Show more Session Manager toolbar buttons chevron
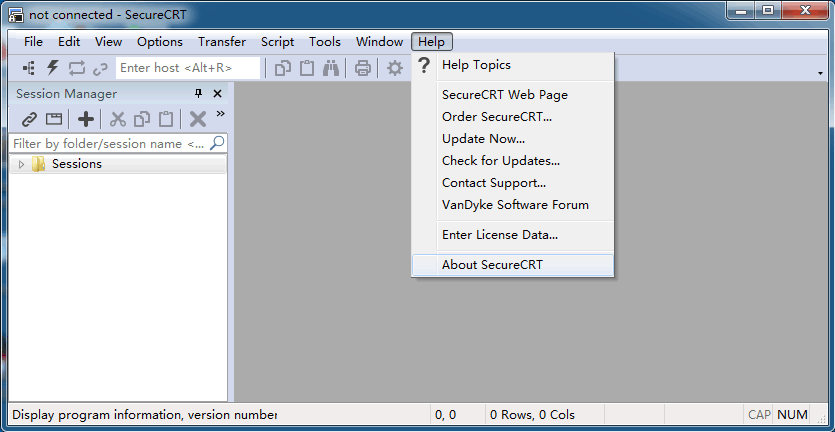This screenshot has height=432, width=835. [220, 113]
